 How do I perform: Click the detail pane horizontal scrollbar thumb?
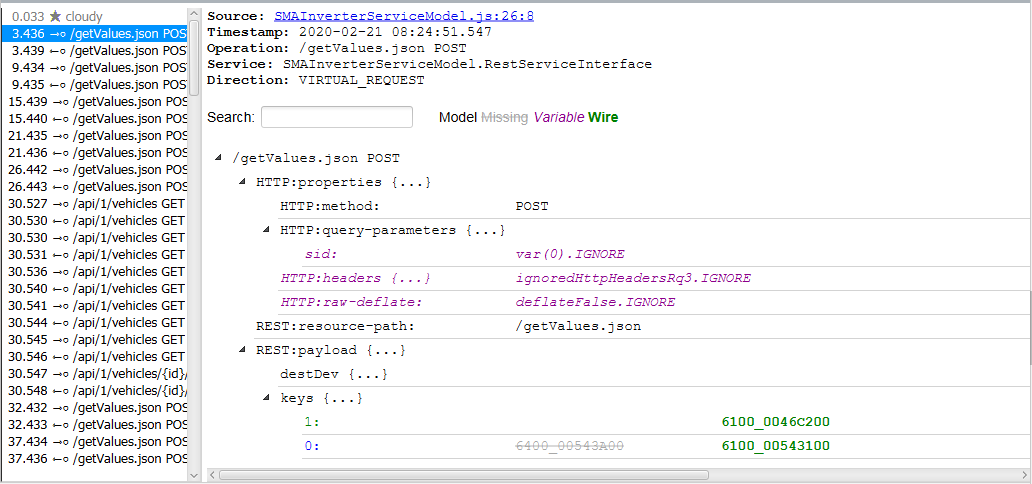(x=464, y=475)
